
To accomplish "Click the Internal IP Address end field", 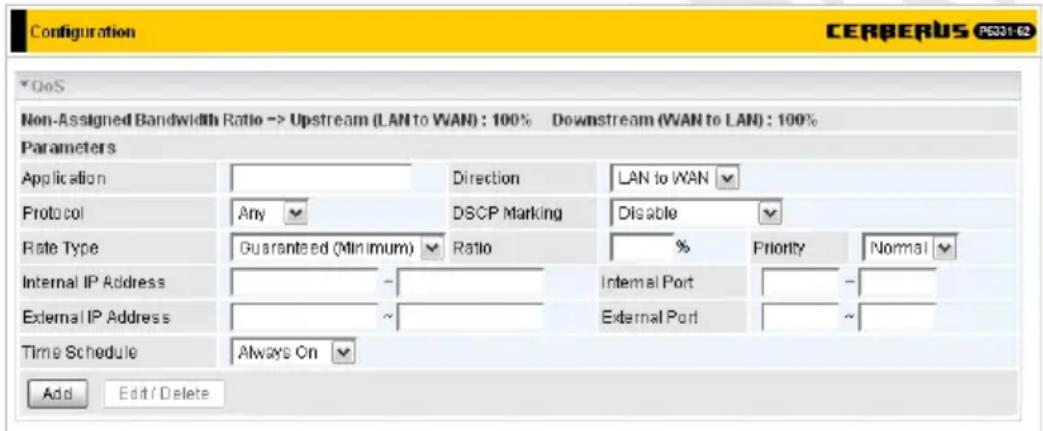I will click(x=470, y=283).
